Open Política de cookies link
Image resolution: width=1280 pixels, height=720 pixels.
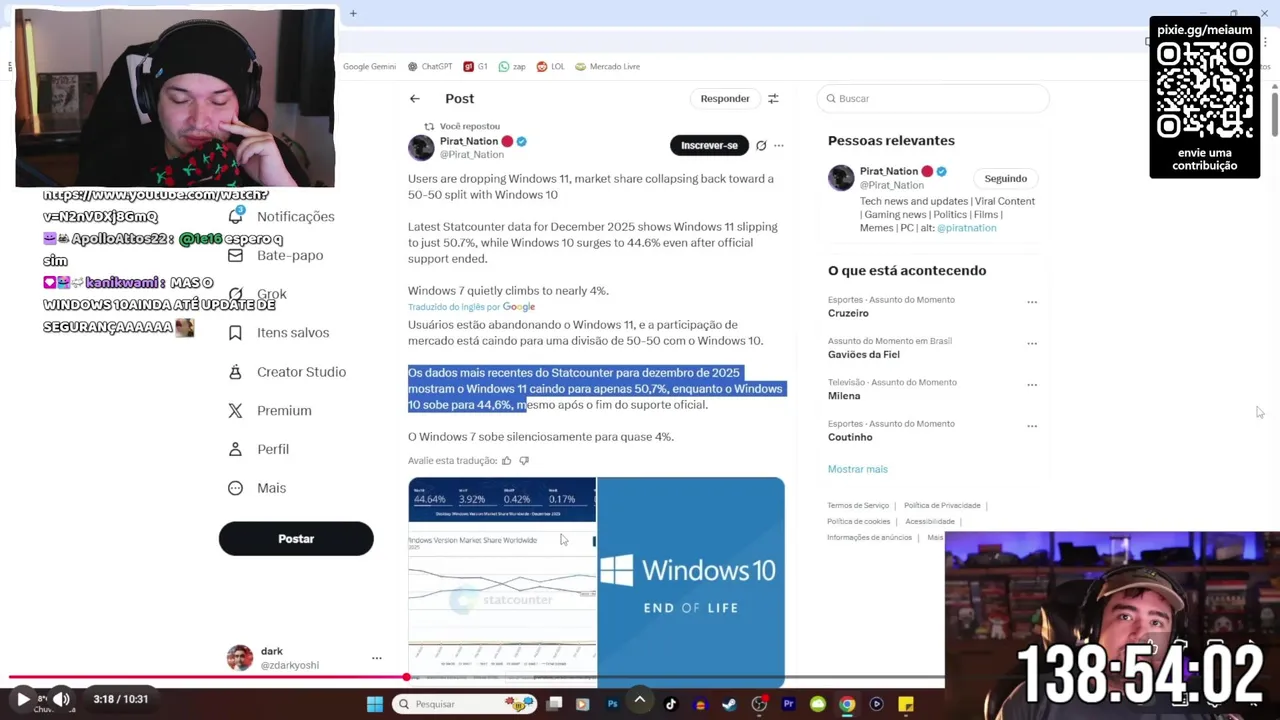pyautogui.click(x=858, y=522)
